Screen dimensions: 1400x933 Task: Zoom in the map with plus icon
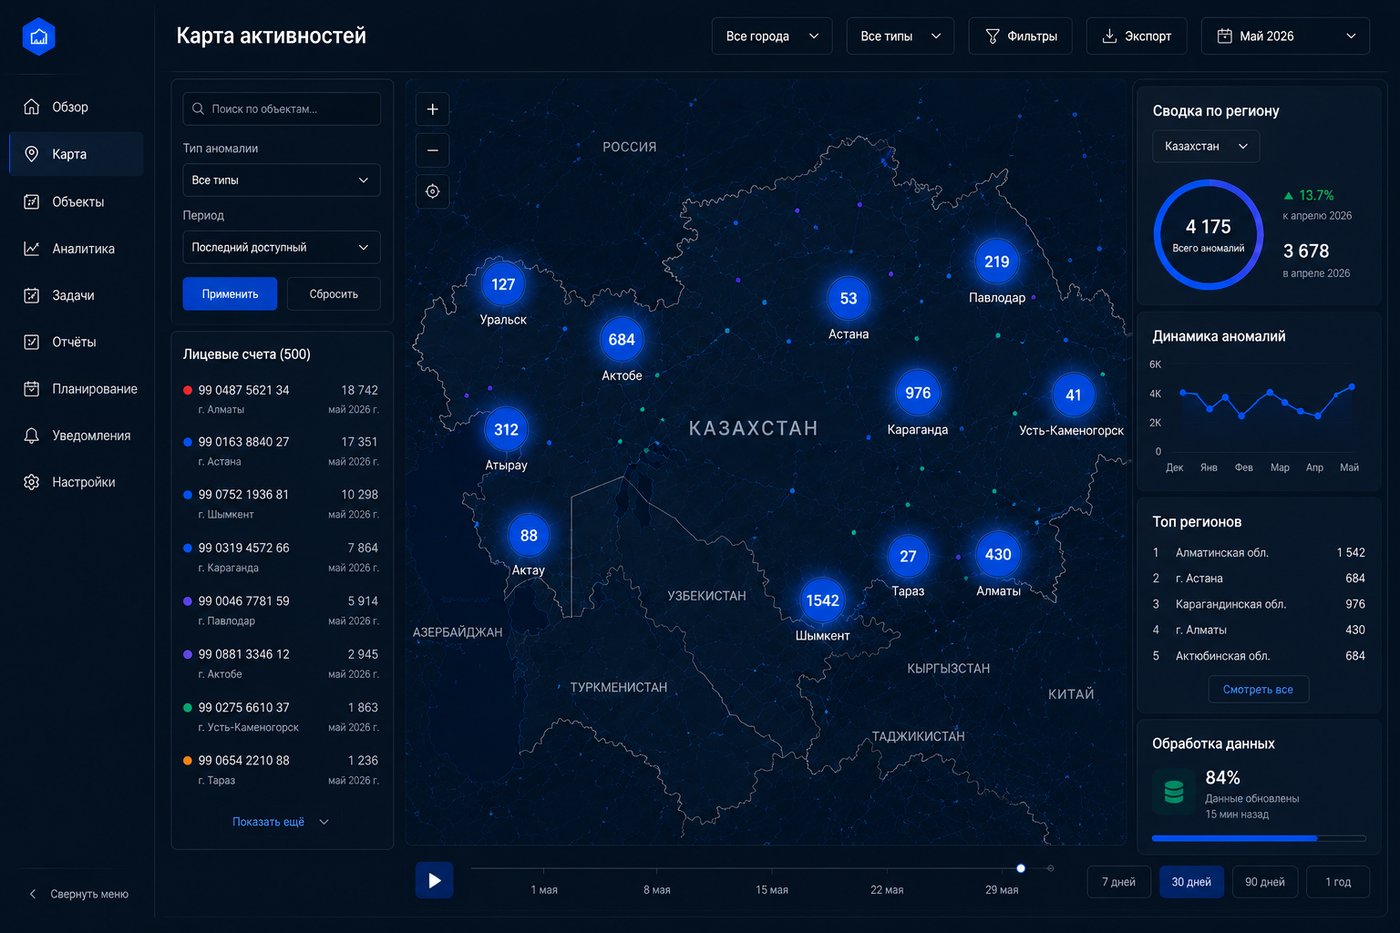[x=432, y=109]
